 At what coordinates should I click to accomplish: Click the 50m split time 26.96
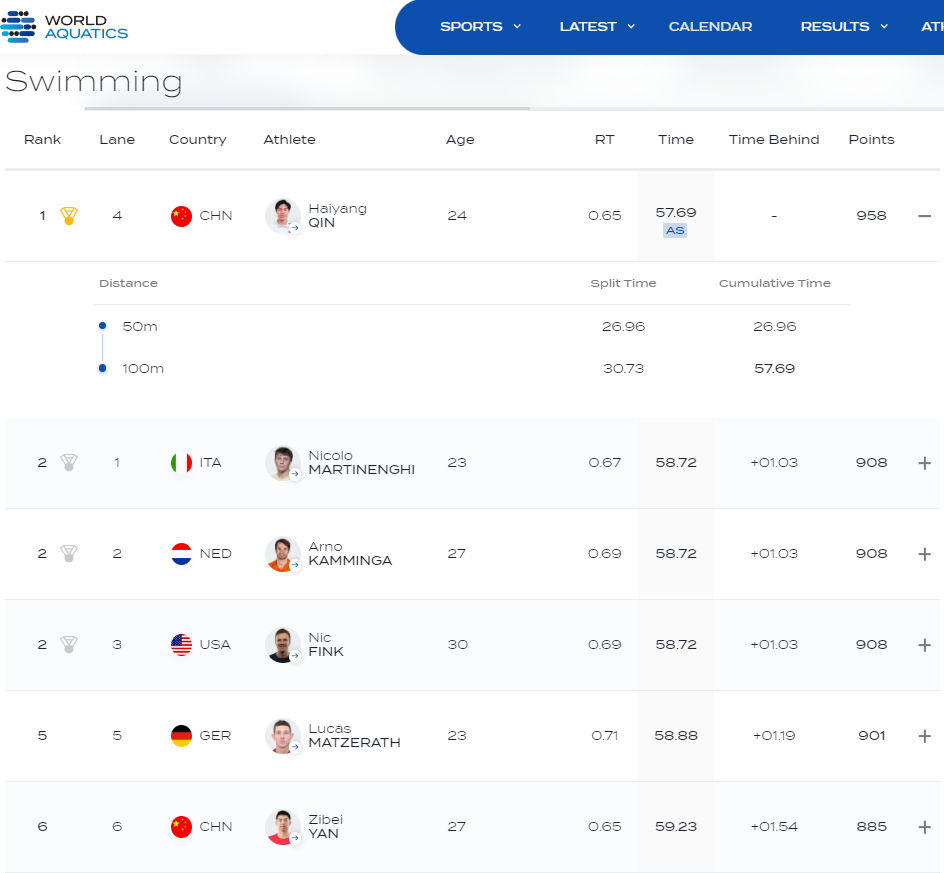(623, 326)
